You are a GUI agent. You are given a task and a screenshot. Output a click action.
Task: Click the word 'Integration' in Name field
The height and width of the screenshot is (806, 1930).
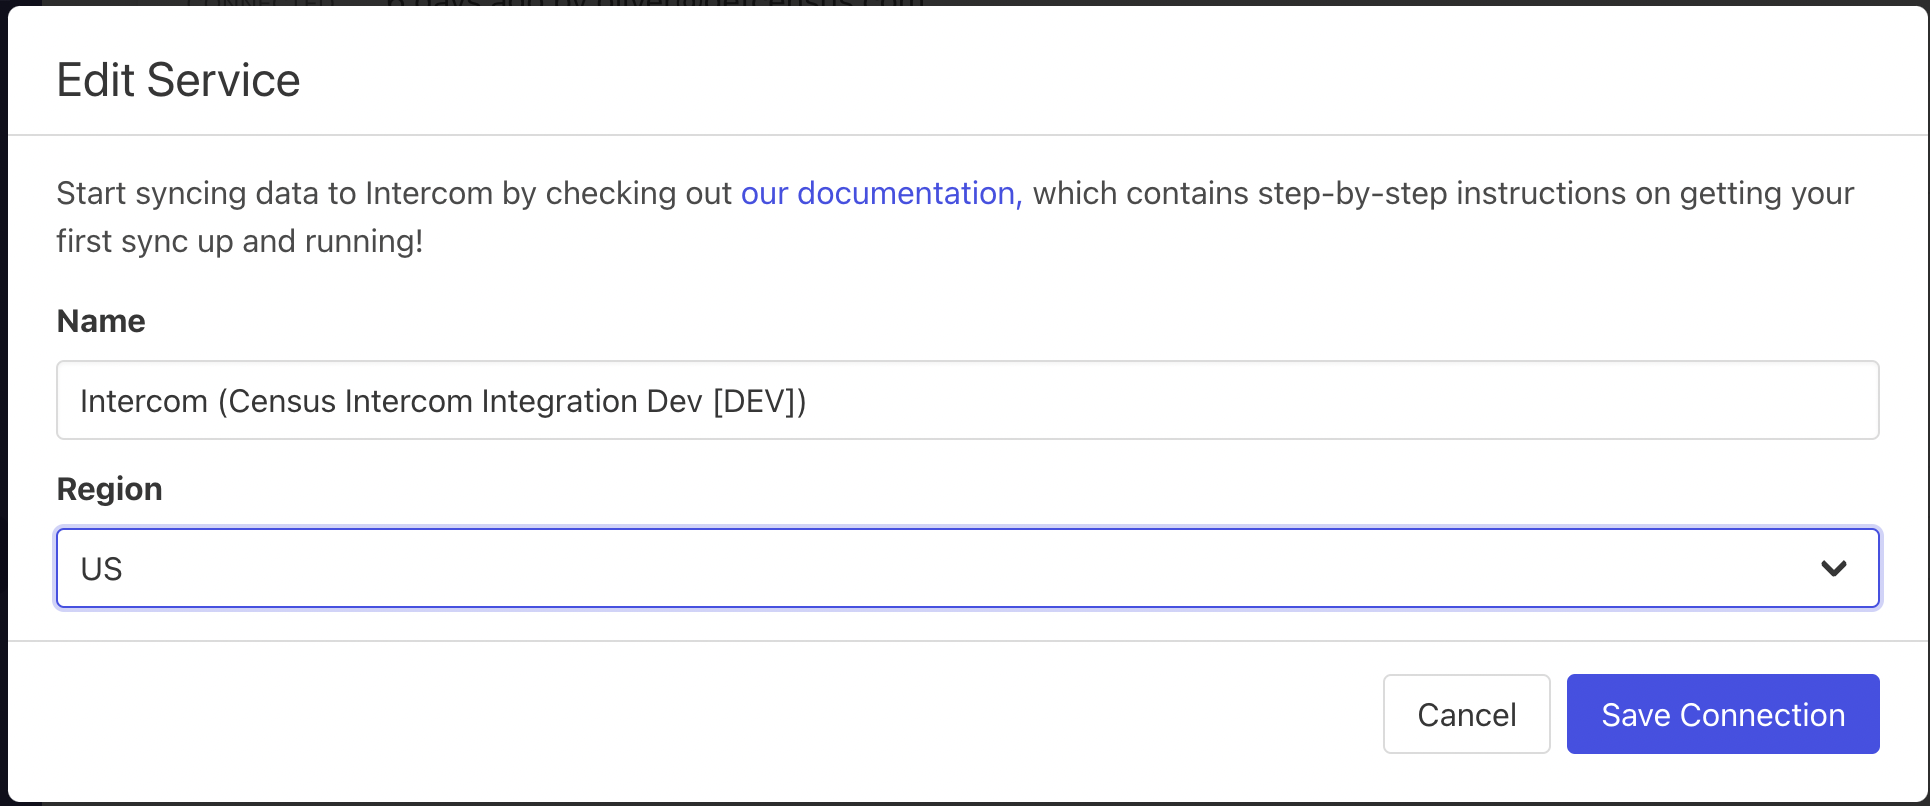[x=559, y=401]
